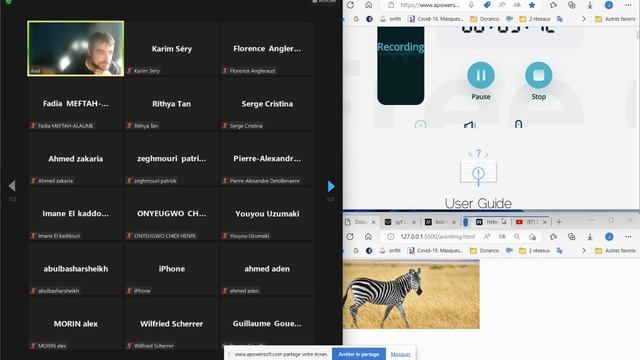This screenshot has width=640, height=360.
Task: Click the microphone icon under Stop
Action: [518, 124]
